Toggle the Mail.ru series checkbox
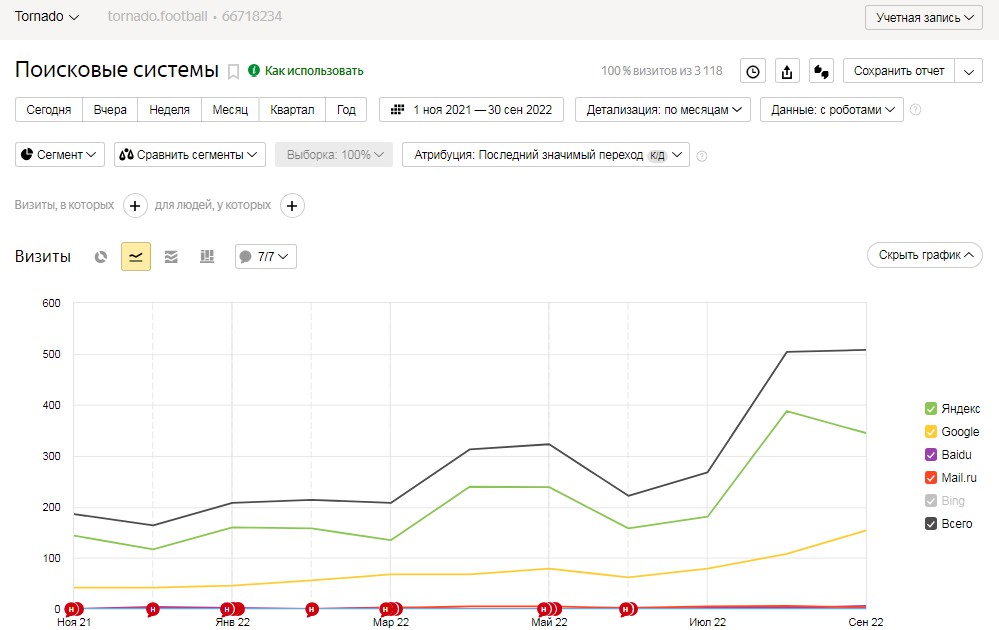This screenshot has width=999, height=630. [931, 477]
